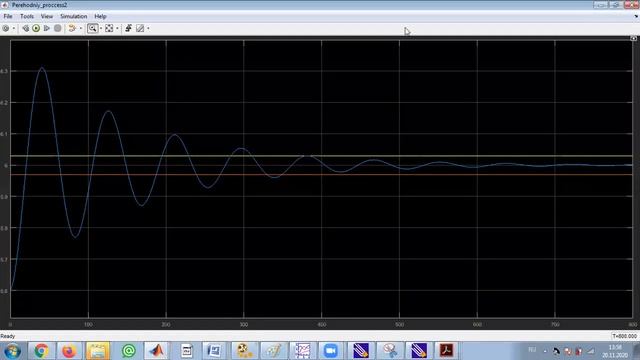640x360 pixels.
Task: Open Windows Explorer folder in taskbar
Action: click(98, 351)
